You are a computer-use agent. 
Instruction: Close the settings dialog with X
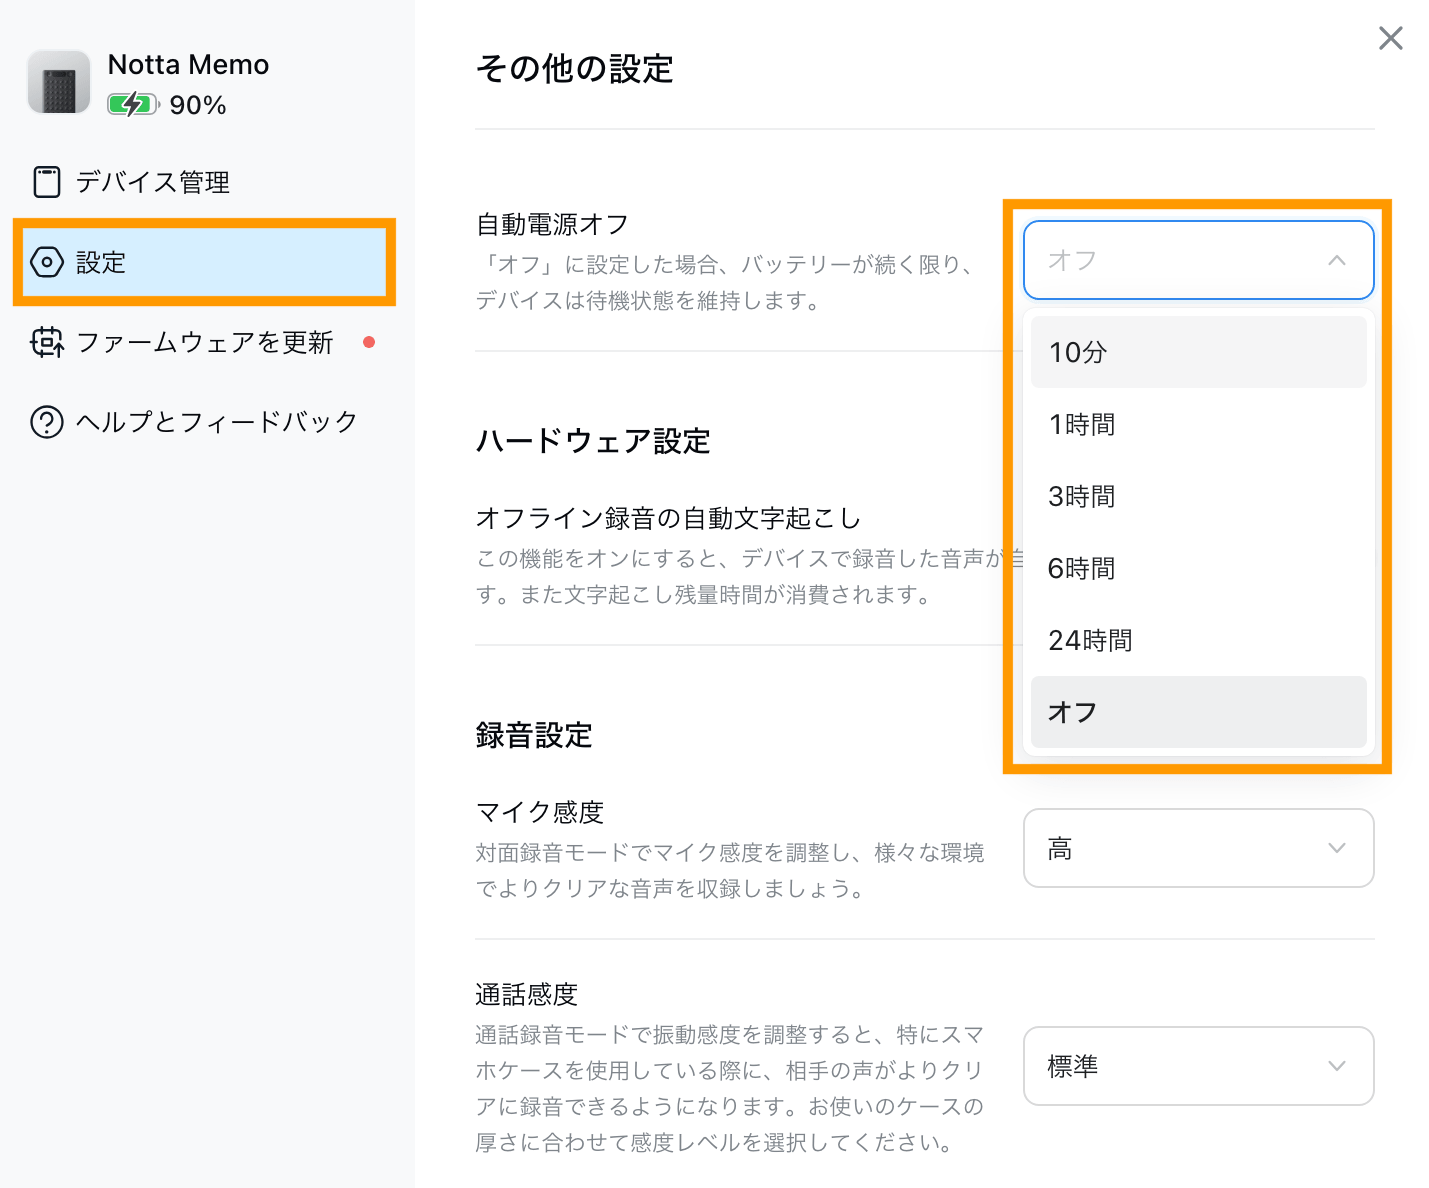click(1390, 38)
